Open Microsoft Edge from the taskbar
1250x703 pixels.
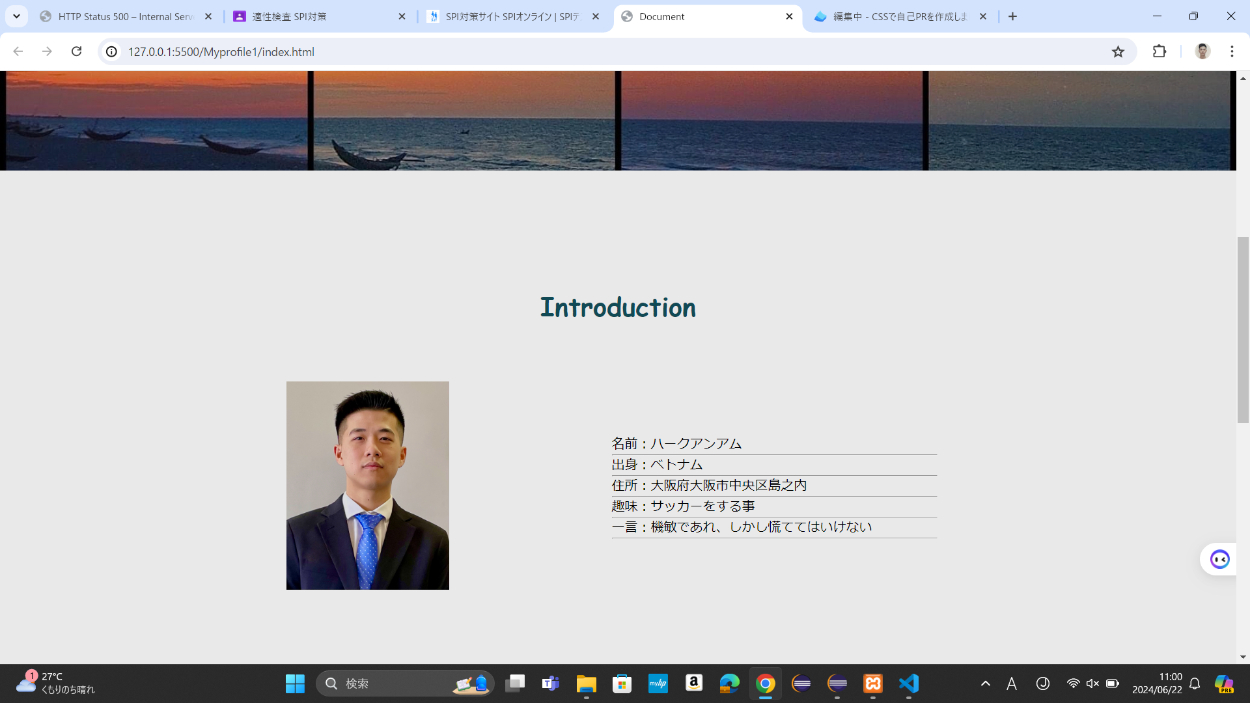(729, 684)
